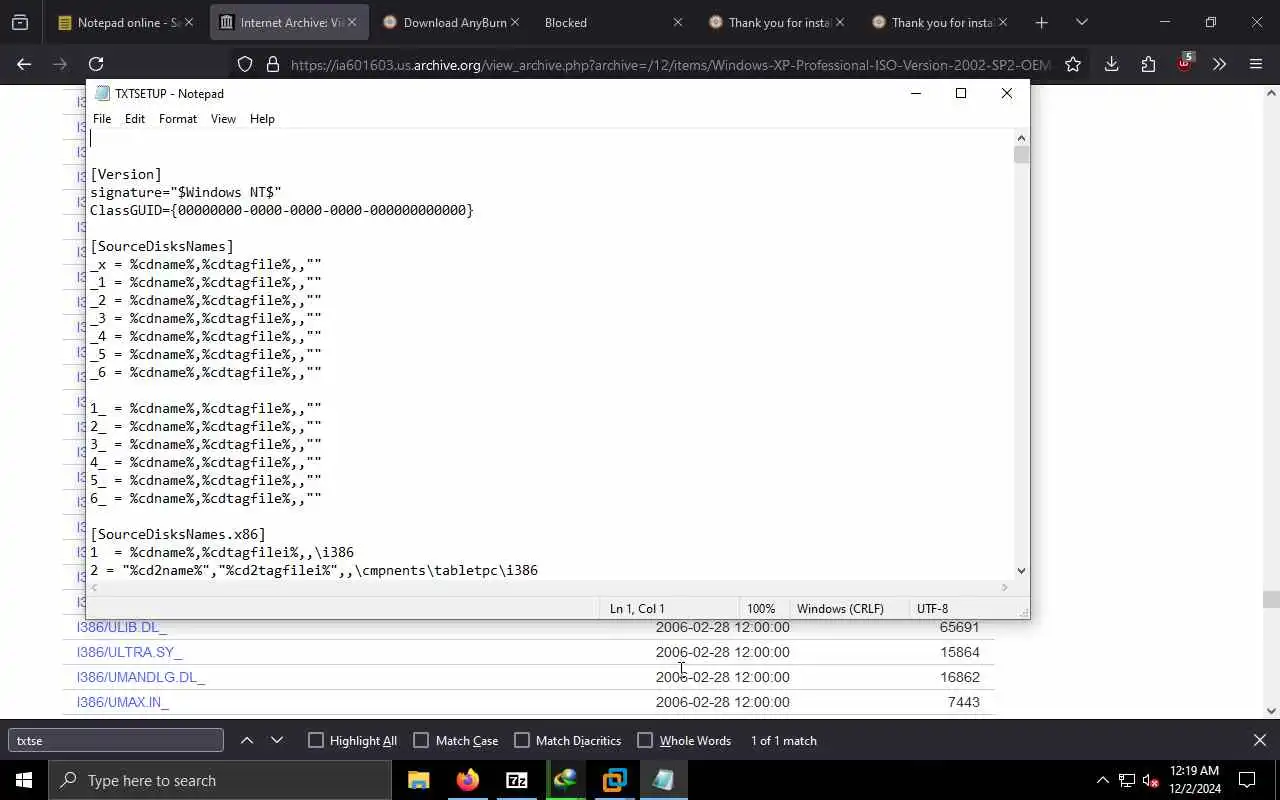Viewport: 1280px width, 800px height.
Task: Open the extensions puzzle icon
Action: pos(1148,64)
